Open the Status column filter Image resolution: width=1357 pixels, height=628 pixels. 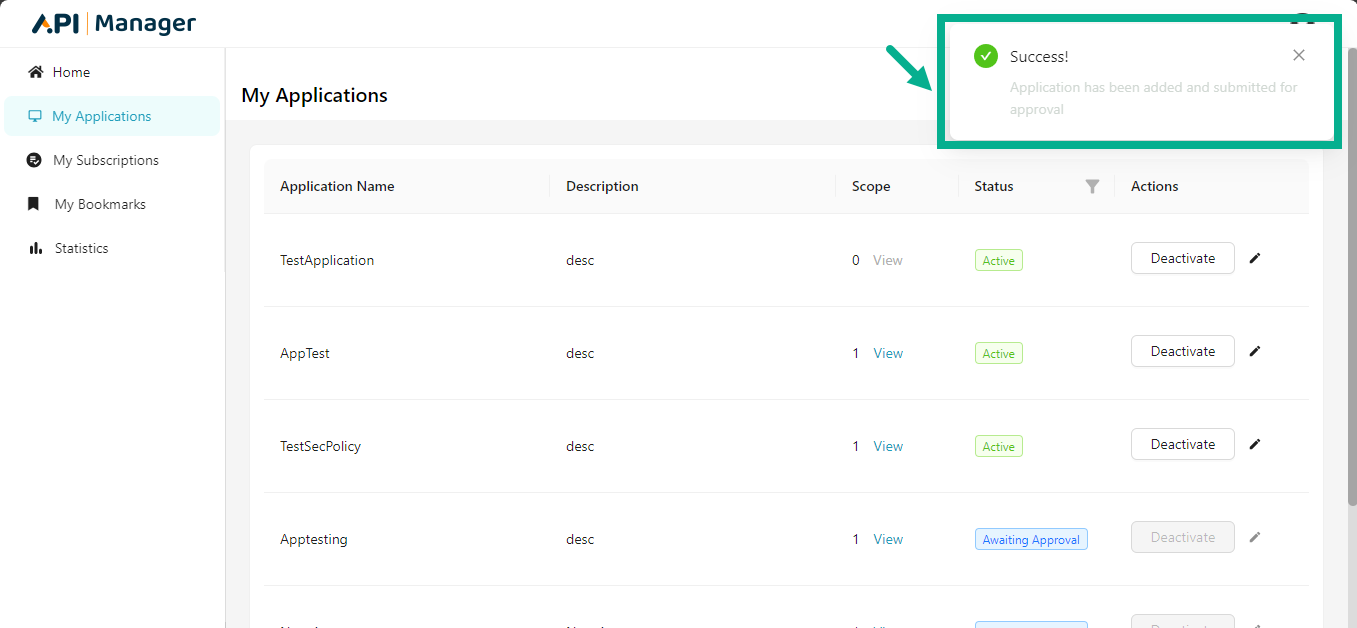(x=1092, y=186)
